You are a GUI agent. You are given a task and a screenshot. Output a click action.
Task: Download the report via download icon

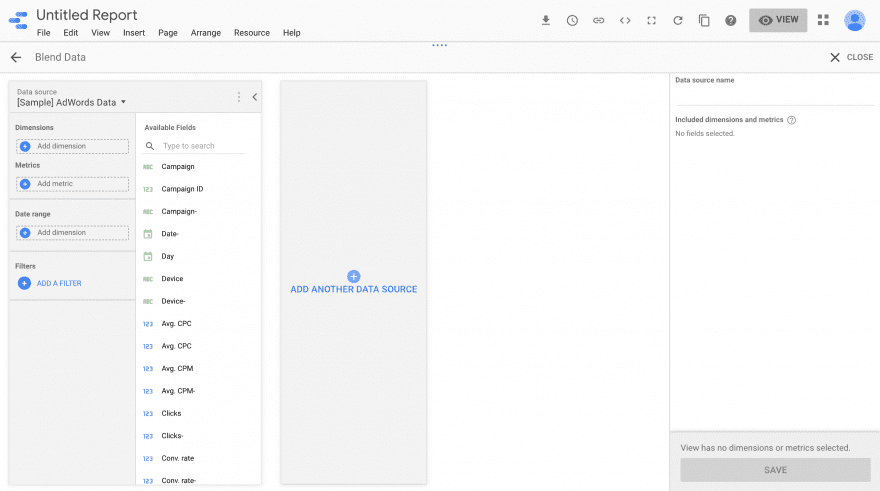pyautogui.click(x=546, y=21)
